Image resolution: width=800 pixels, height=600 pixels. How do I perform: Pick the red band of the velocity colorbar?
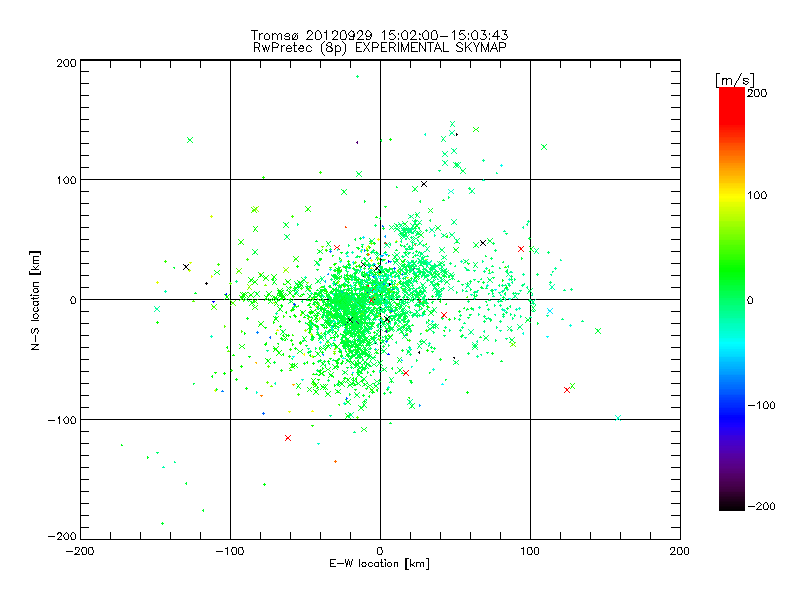point(732,107)
